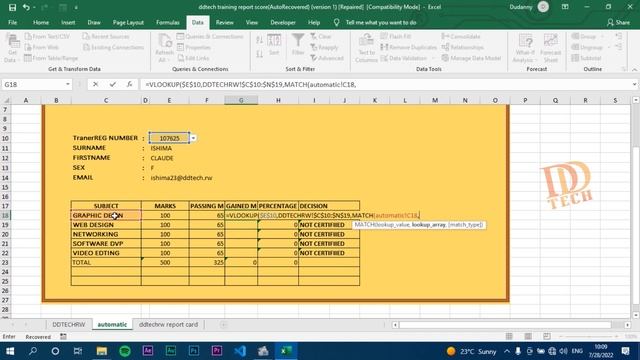This screenshot has height=360, width=640.
Task: Open the Sort dialog icon
Action: [x=274, y=45]
